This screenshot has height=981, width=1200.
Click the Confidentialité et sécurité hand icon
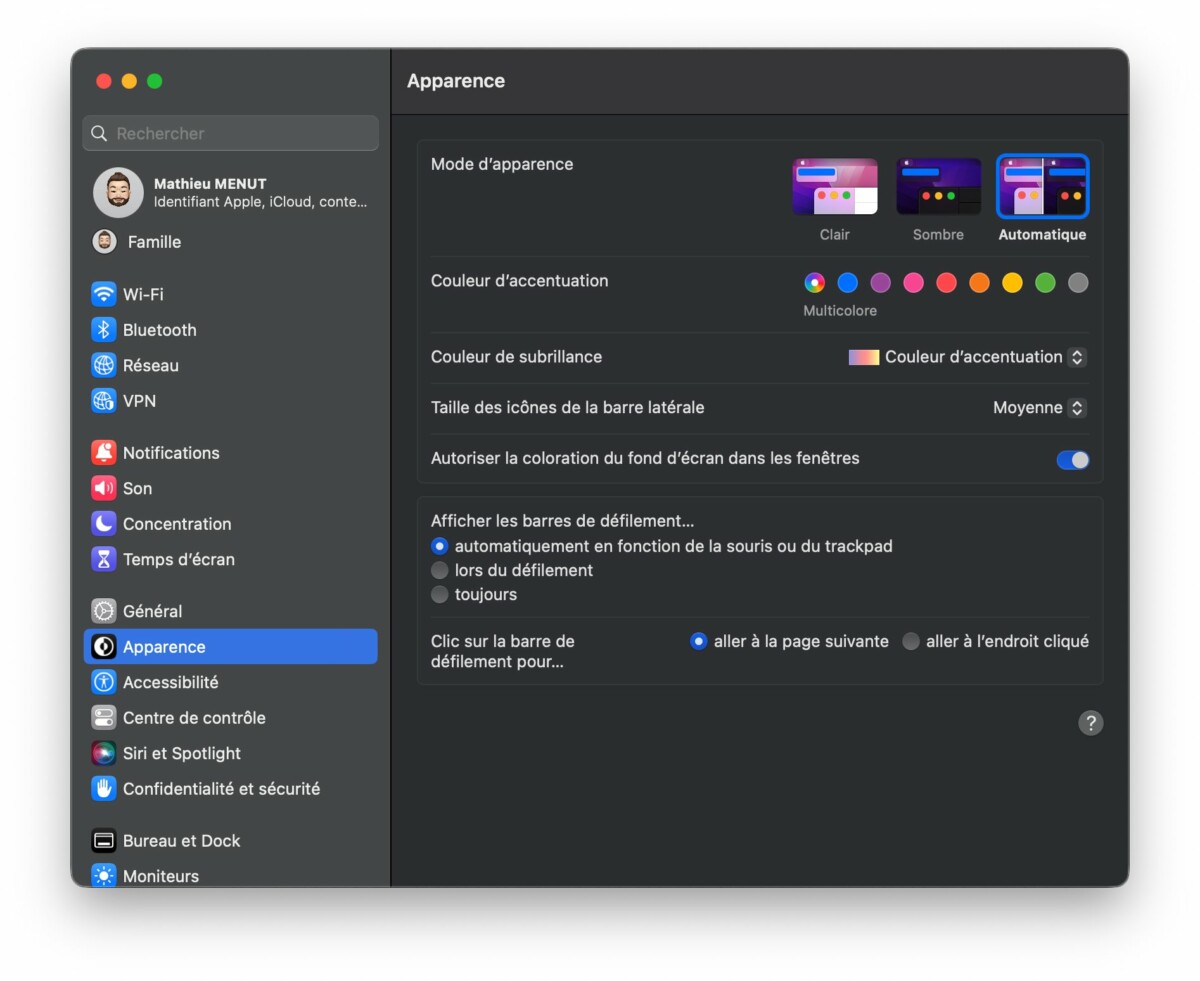[104, 789]
